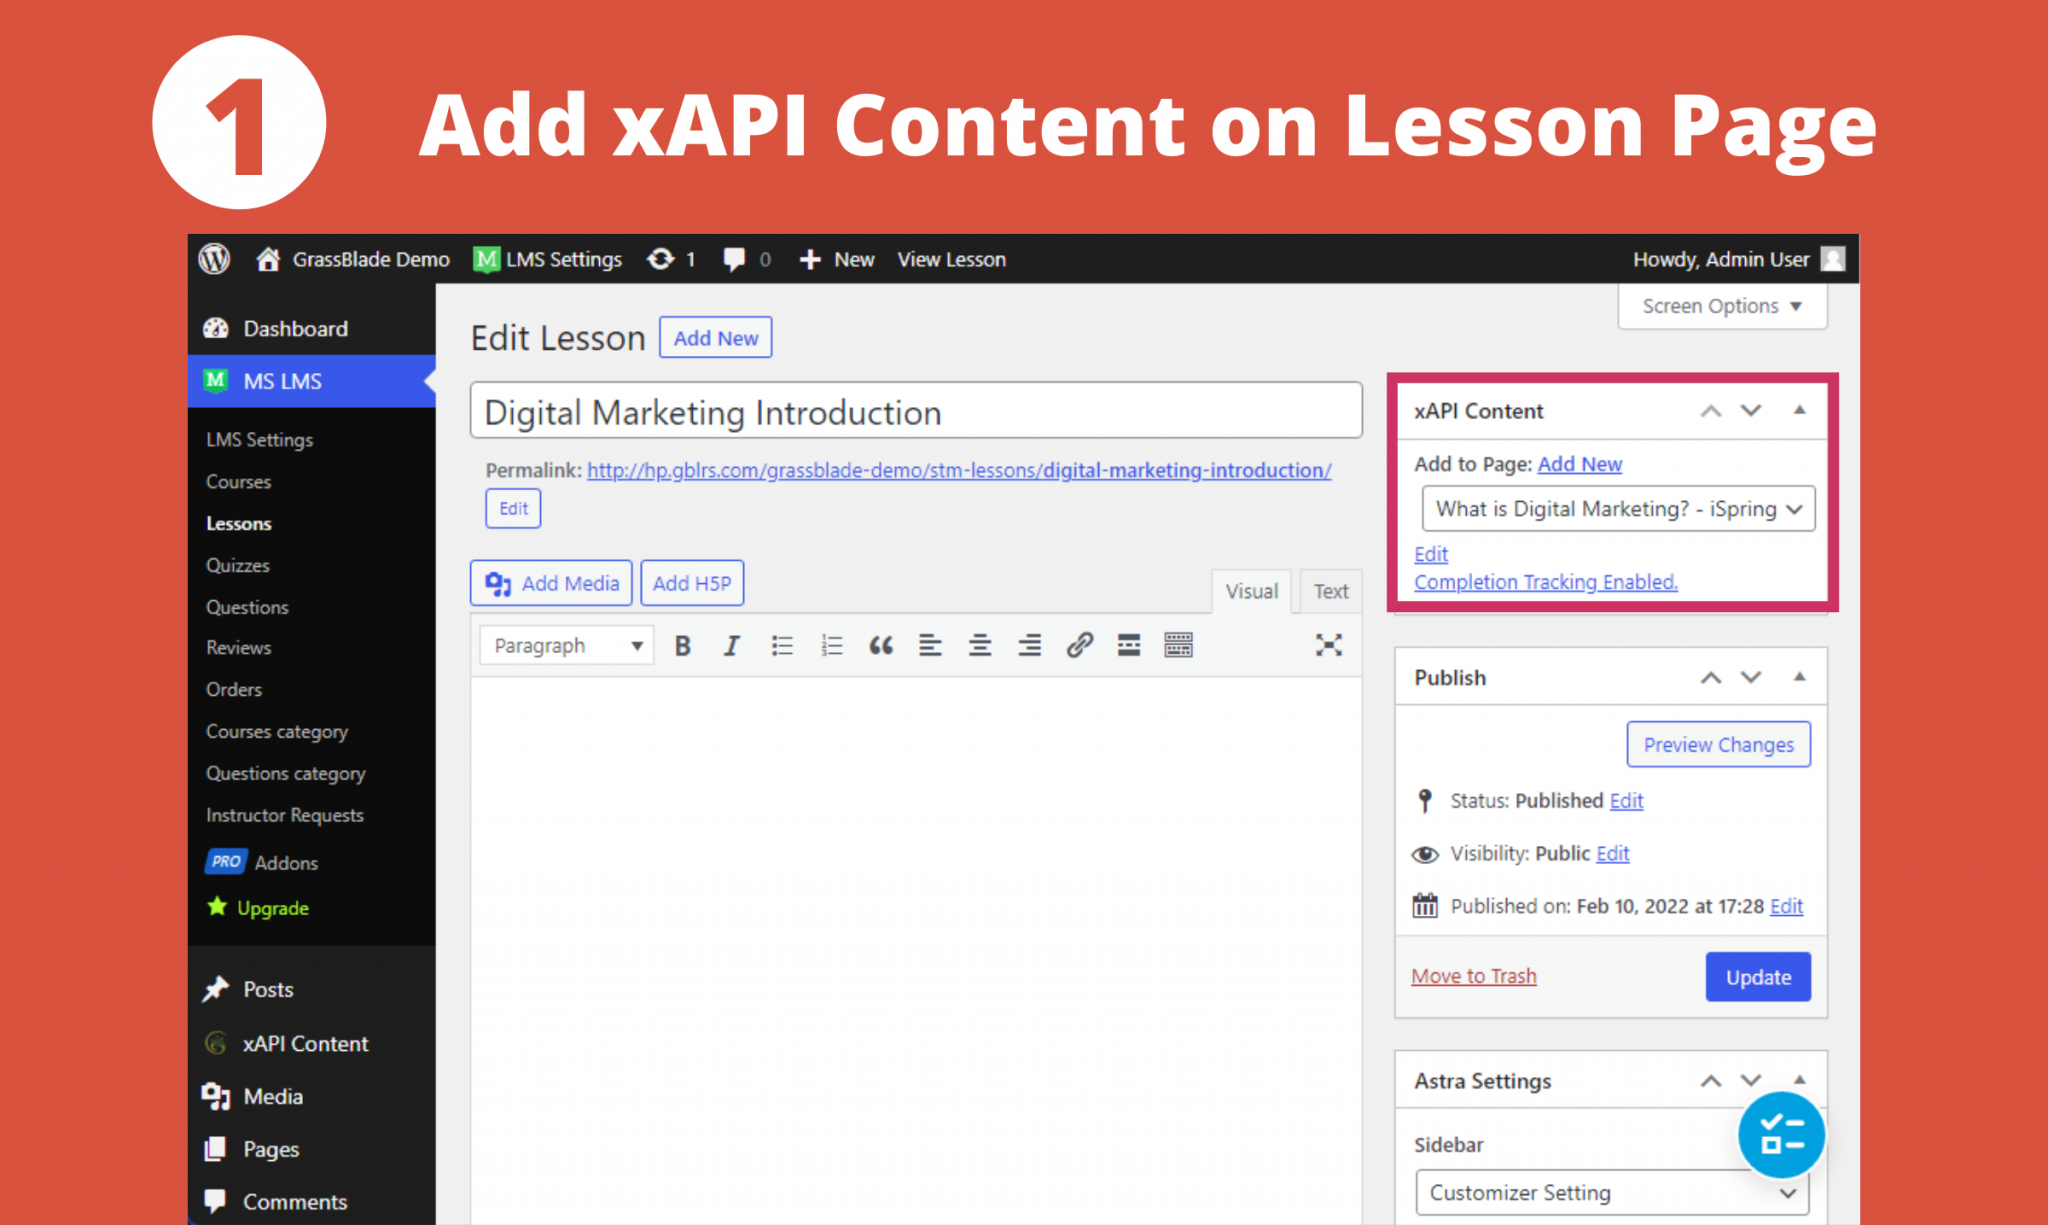
Task: Insert a hyperlink with the link icon
Action: click(1079, 645)
